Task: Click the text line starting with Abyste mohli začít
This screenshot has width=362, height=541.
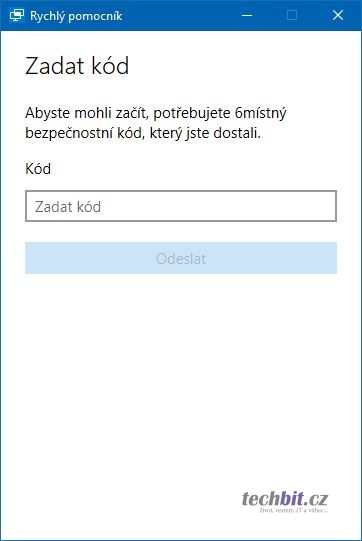Action: pyautogui.click(x=156, y=113)
